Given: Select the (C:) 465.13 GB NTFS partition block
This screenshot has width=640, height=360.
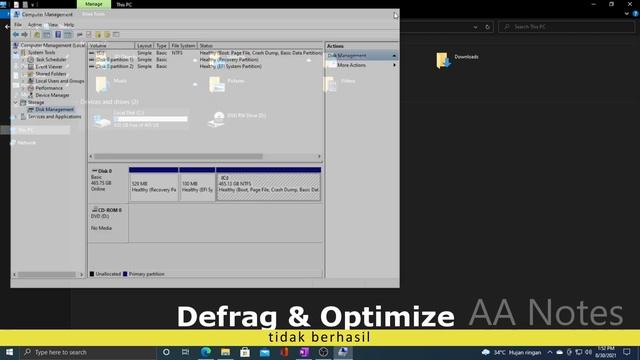Looking at the screenshot, I should click(269, 184).
